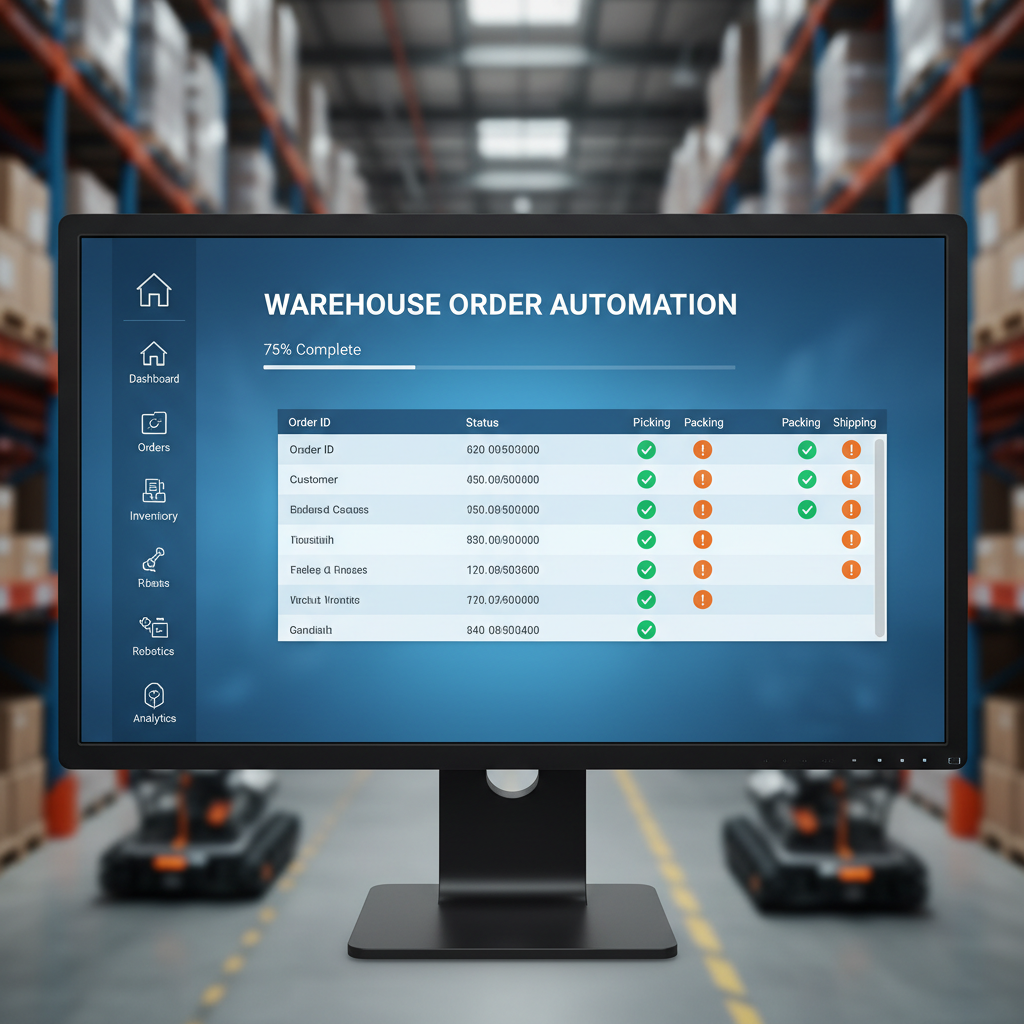The image size is (1024, 1024).
Task: Sort by the Status column header
Action: pyautogui.click(x=482, y=423)
